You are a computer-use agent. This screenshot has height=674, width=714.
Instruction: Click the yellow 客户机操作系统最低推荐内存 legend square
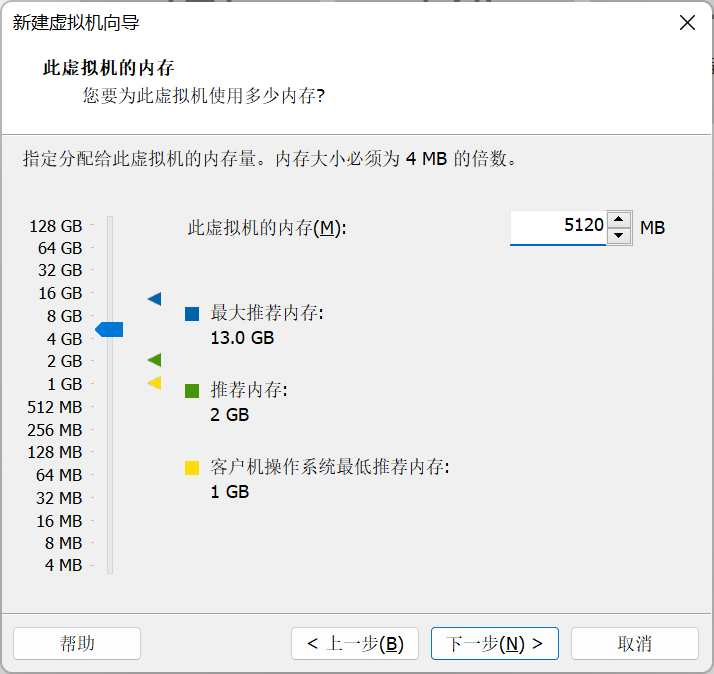coord(192,467)
